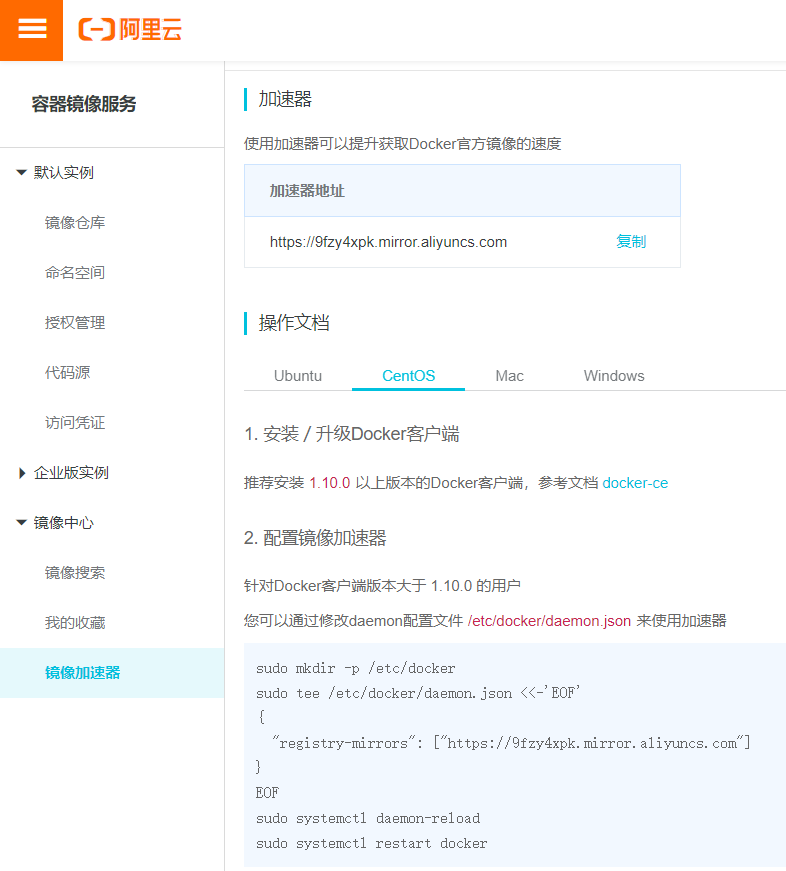The height and width of the screenshot is (871, 786).
Task: Click the 容器镜像服务 sidebar title
Action: [84, 104]
